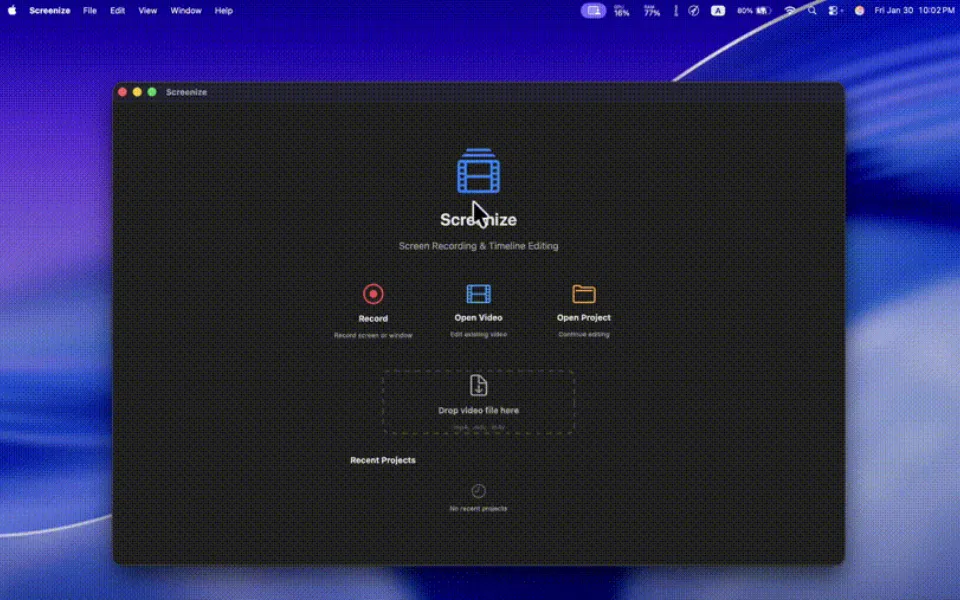Viewport: 960px width, 600px height.
Task: Click the 'Record' button label
Action: pos(373,318)
